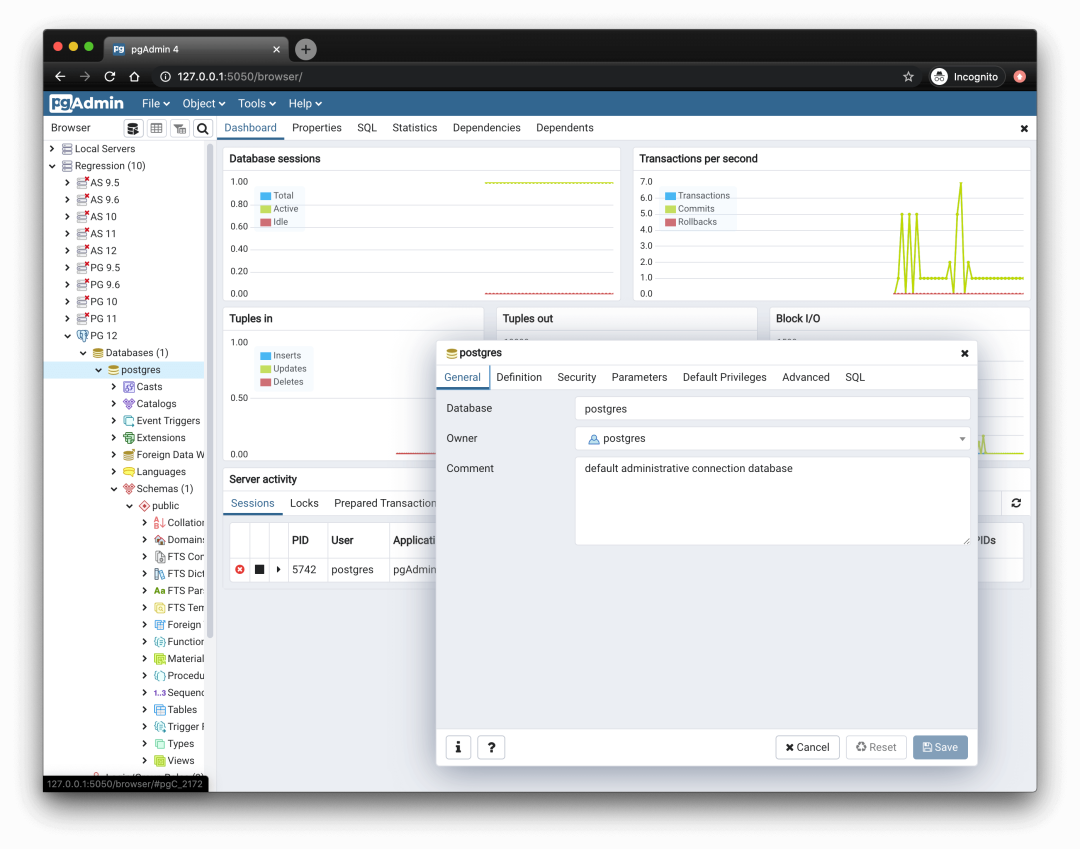This screenshot has width=1080, height=849.
Task: Click the Total legend swatch in Database sessions
Action: tap(265, 196)
